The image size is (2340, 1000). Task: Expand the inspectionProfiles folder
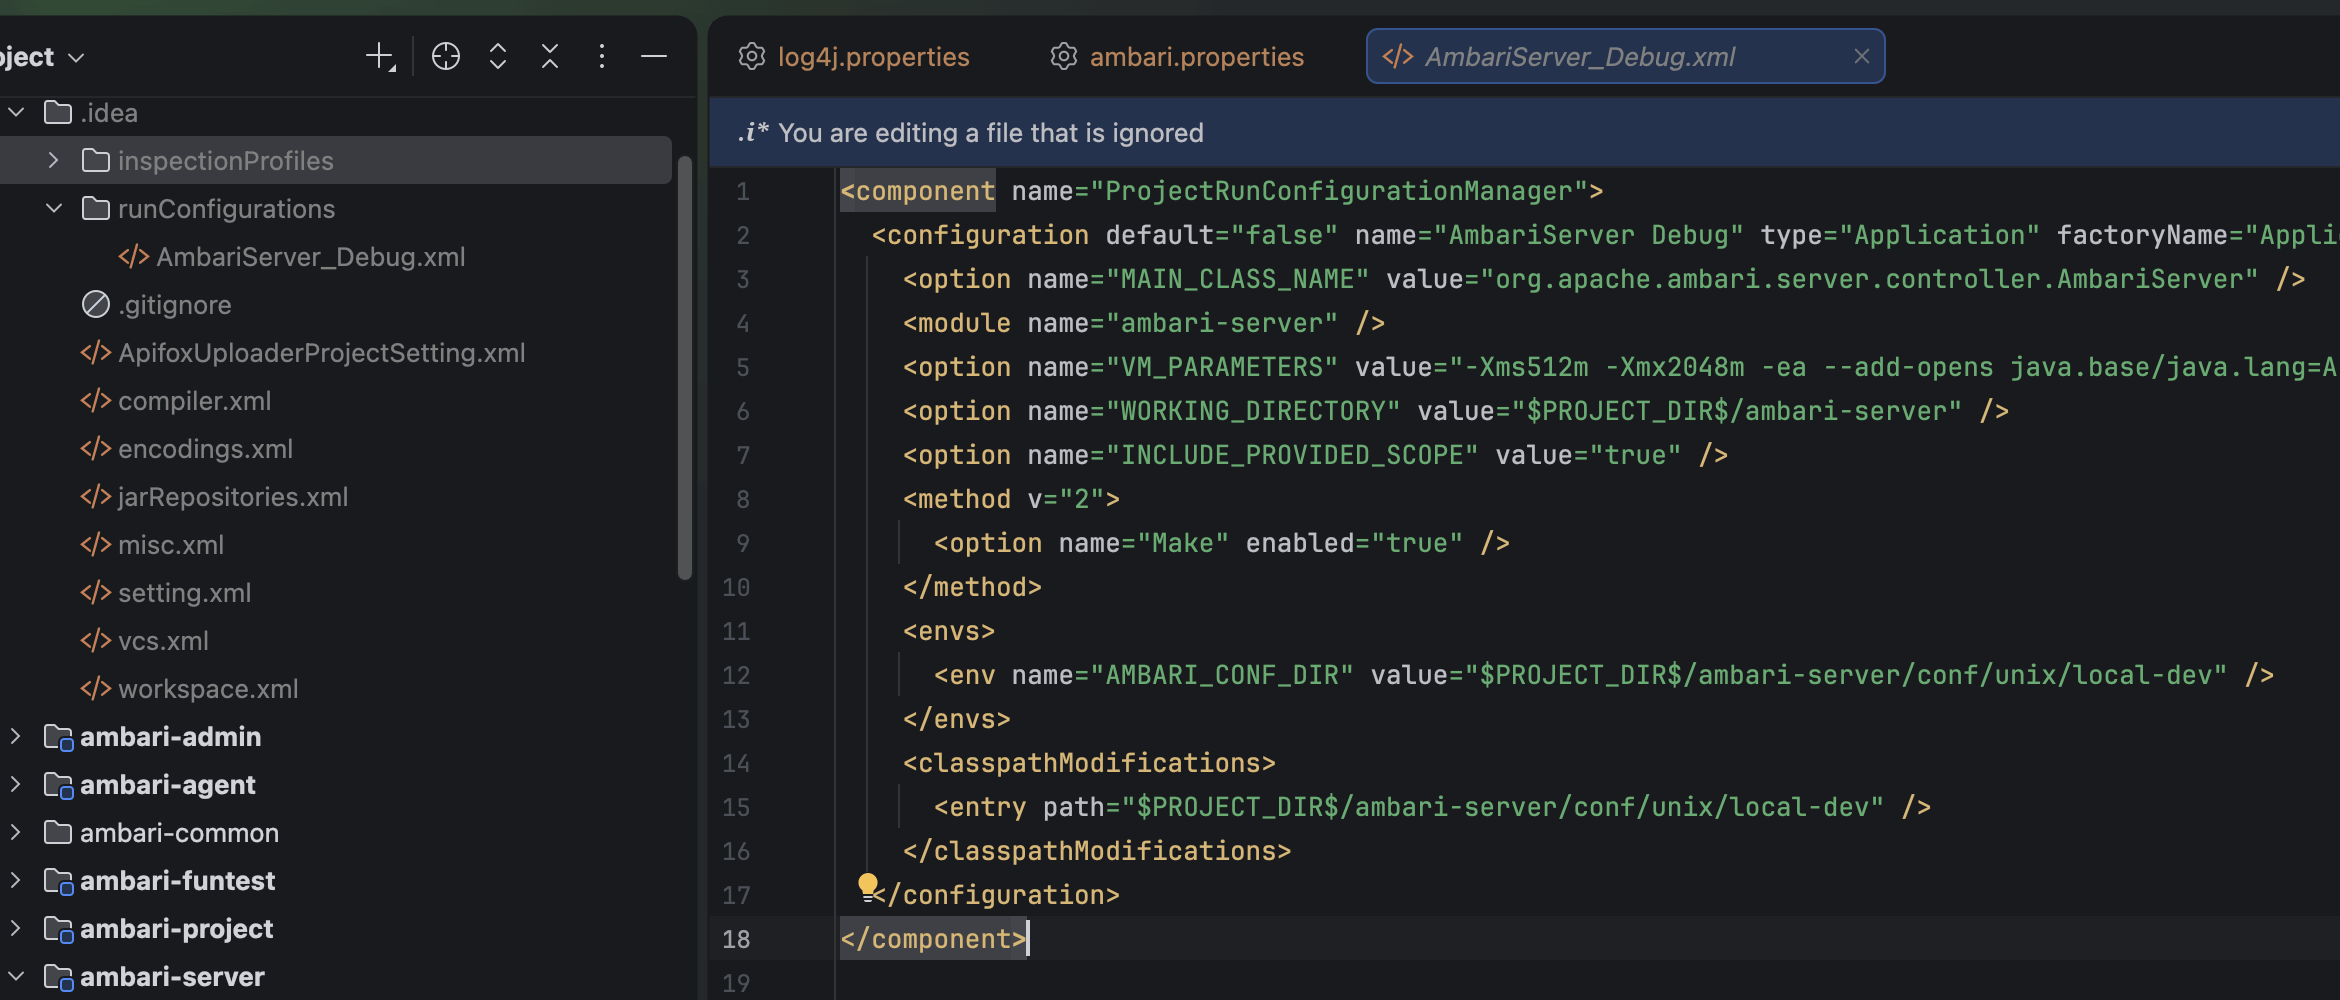click(x=54, y=161)
